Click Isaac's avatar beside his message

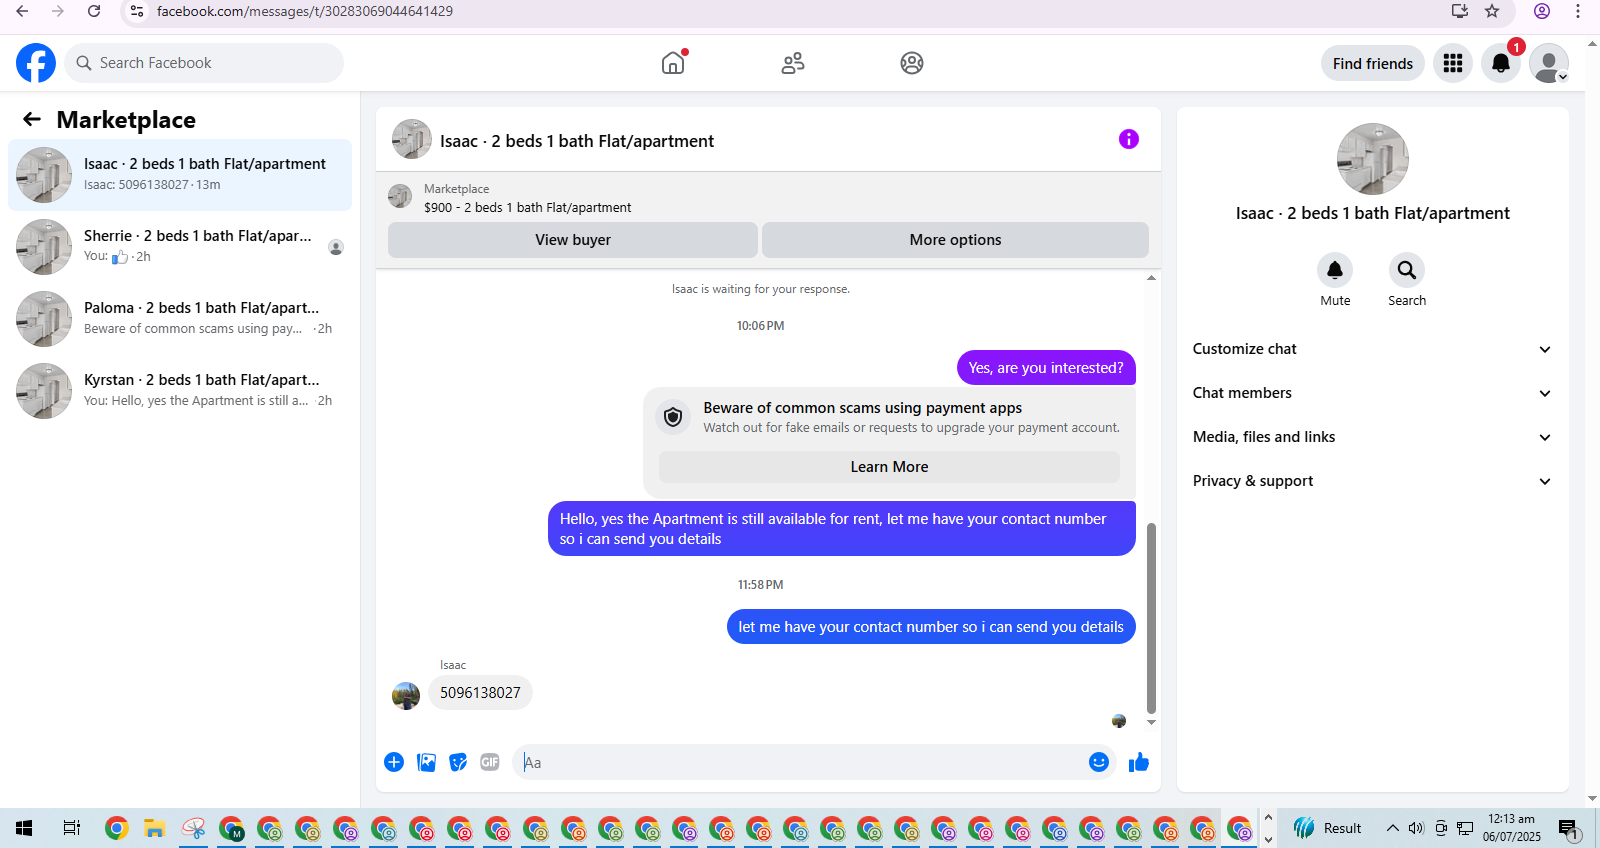click(x=406, y=695)
